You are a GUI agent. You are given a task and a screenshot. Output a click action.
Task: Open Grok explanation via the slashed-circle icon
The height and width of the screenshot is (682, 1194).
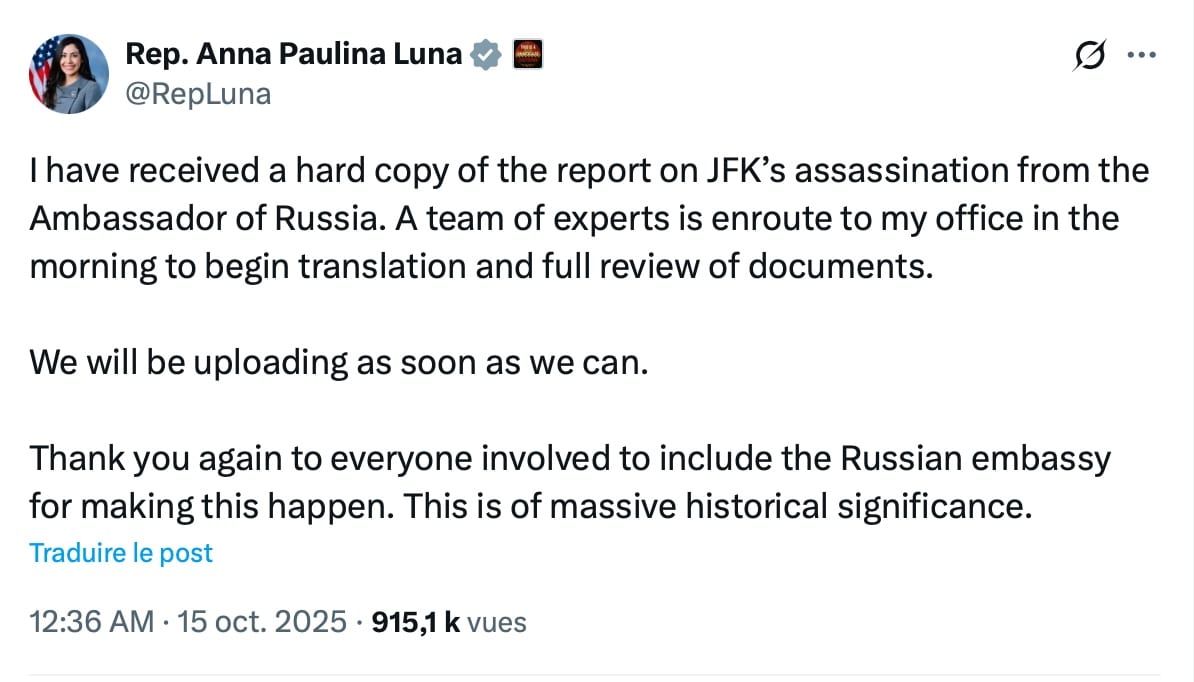(x=1089, y=57)
